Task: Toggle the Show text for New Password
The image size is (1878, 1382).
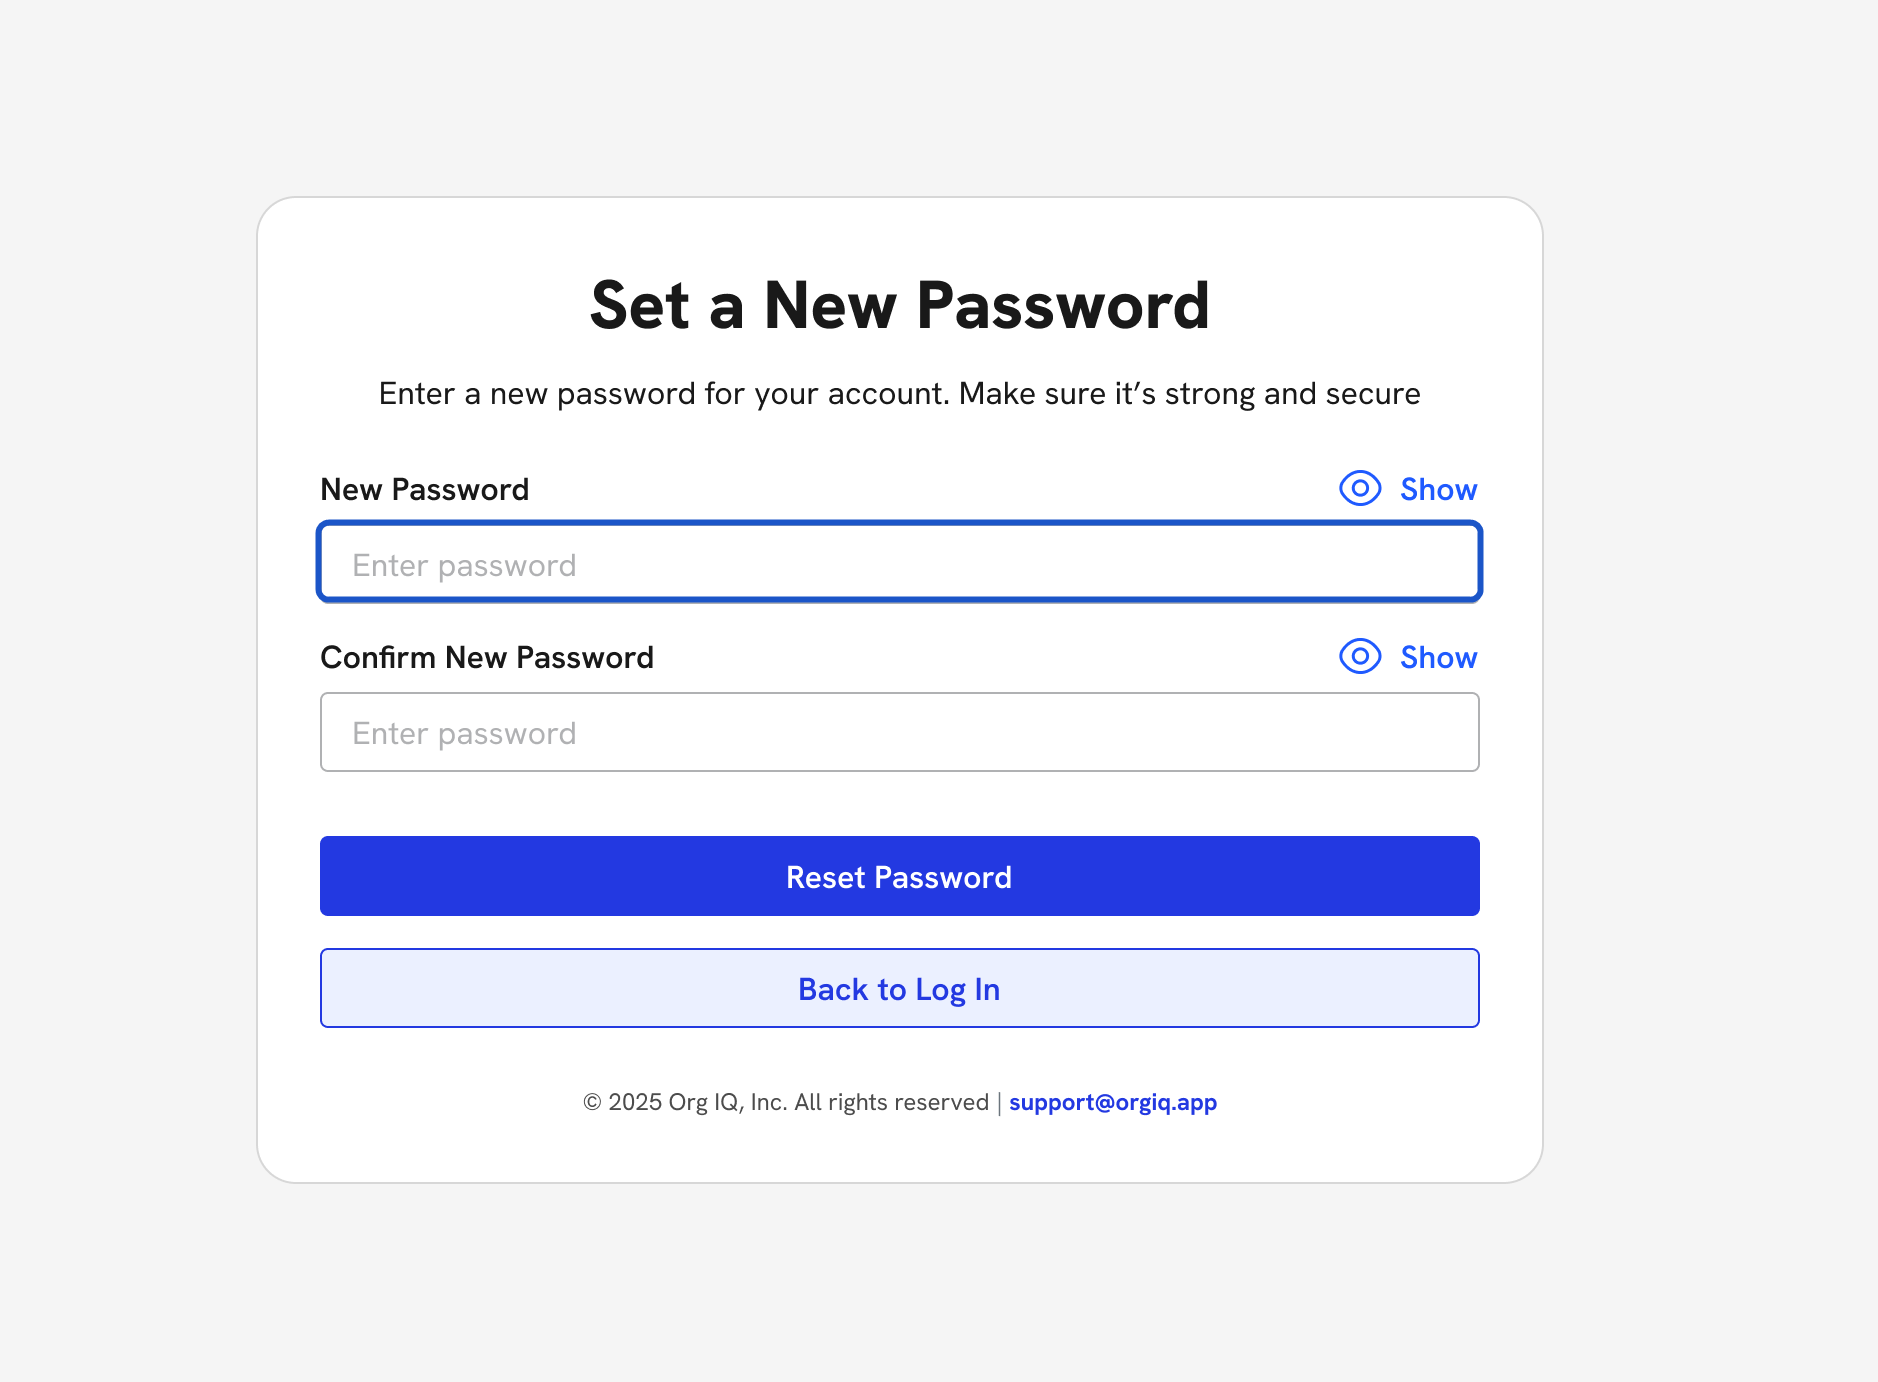Action: pyautogui.click(x=1438, y=489)
